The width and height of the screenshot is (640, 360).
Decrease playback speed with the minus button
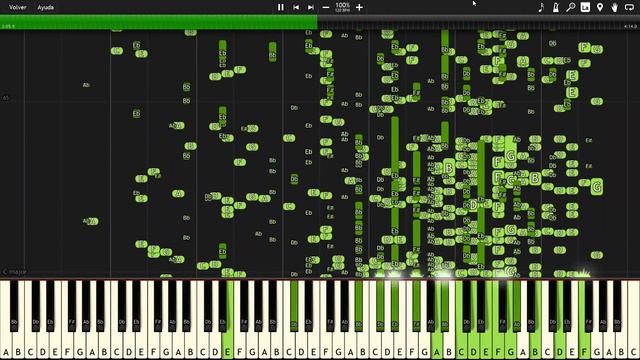pyautogui.click(x=326, y=7)
